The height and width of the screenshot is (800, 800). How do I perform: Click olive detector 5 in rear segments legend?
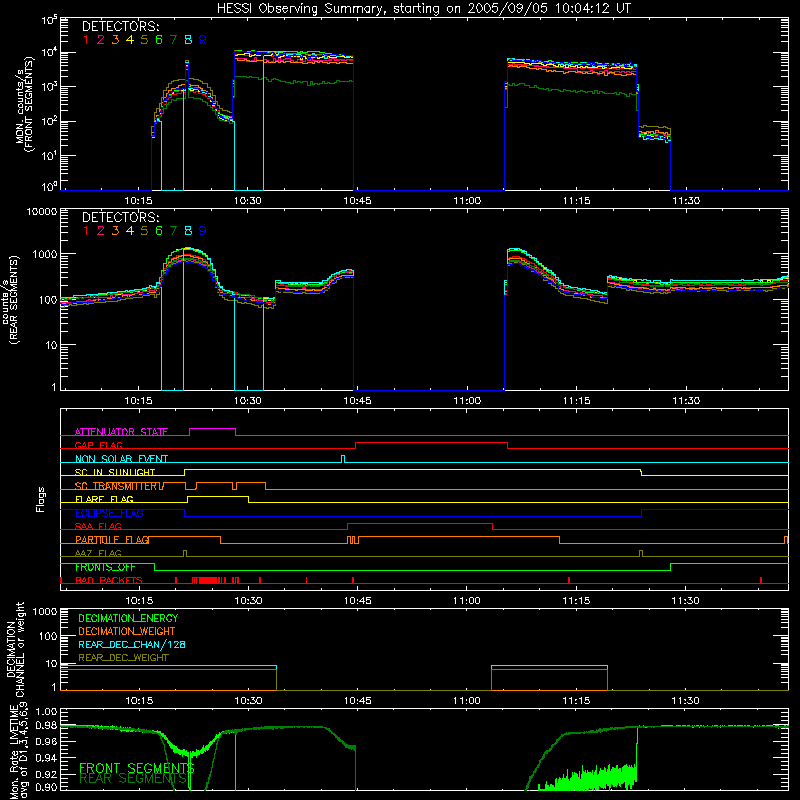click(144, 231)
